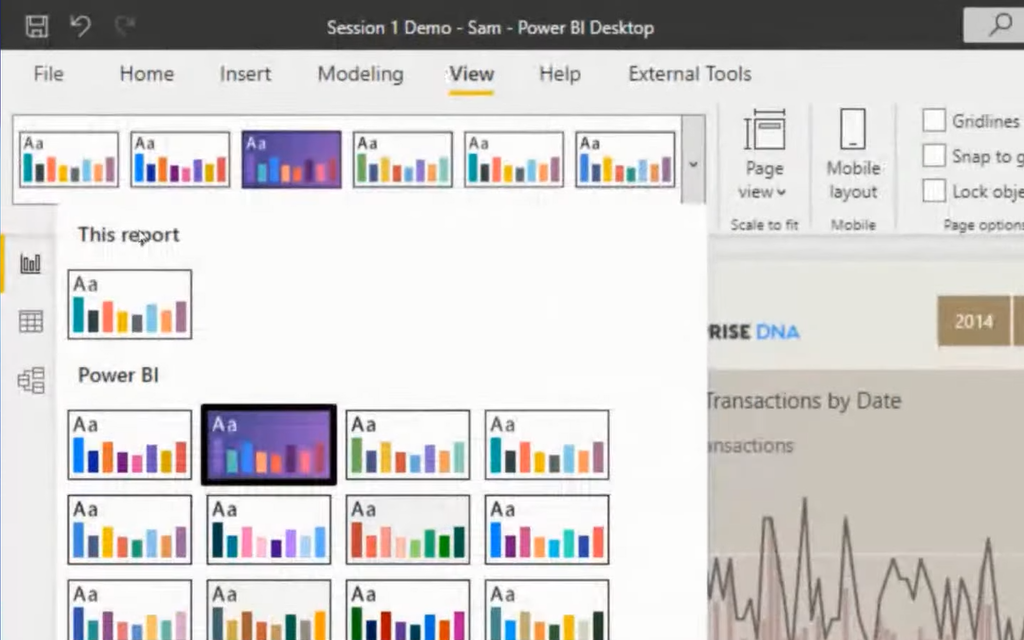Switch to Report view in left sidebar

(31, 264)
